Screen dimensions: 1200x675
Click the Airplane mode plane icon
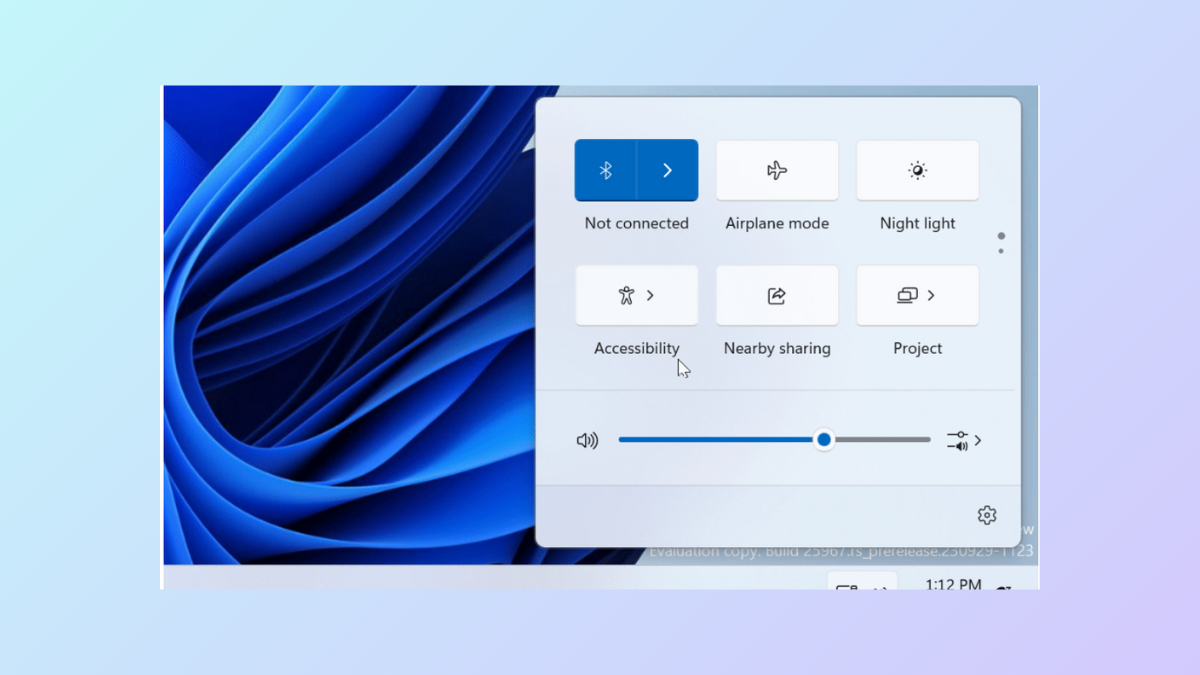click(777, 170)
